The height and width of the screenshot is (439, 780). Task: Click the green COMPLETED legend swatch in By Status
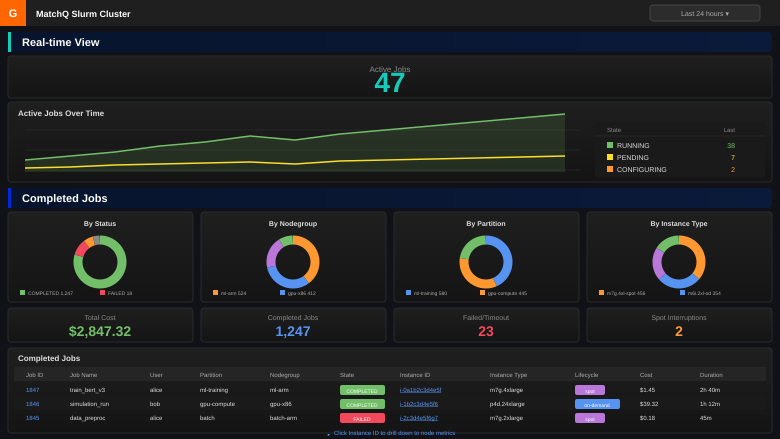(23, 293)
